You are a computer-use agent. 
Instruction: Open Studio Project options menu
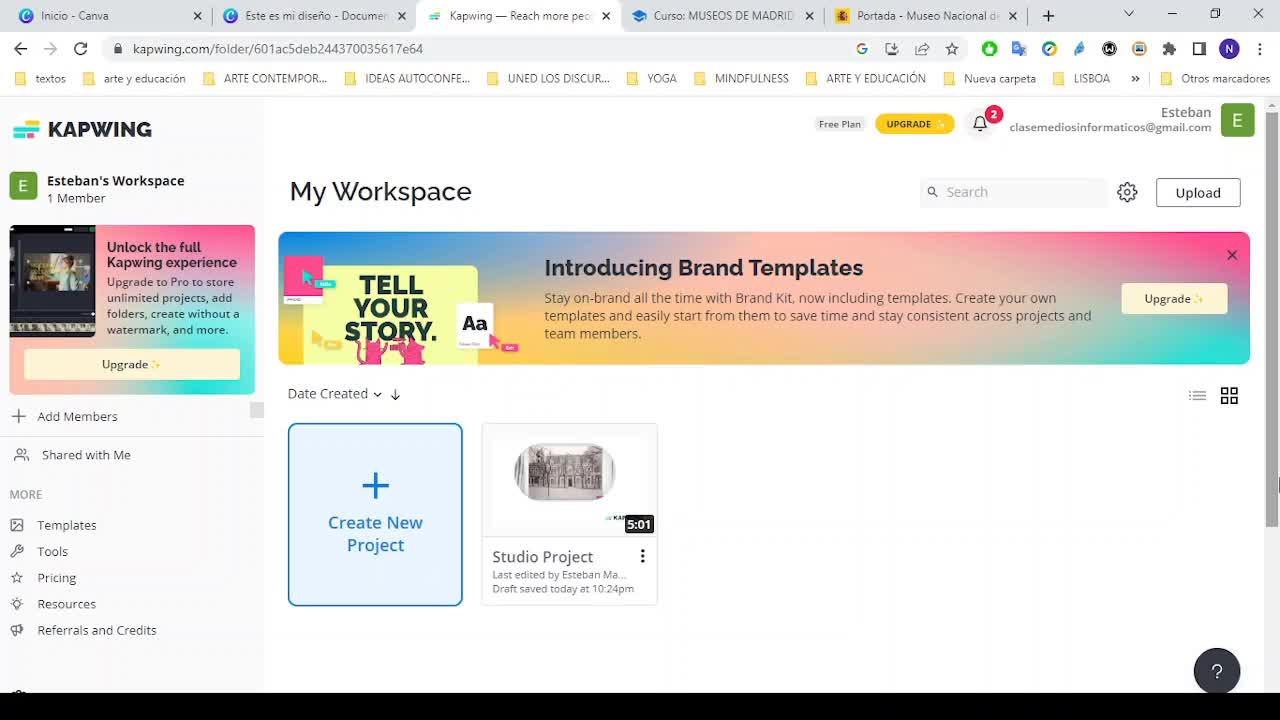coord(642,556)
